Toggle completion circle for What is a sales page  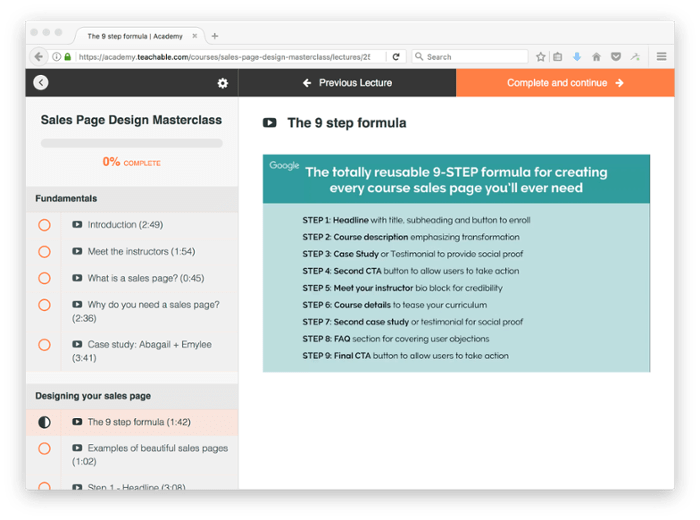pyautogui.click(x=44, y=278)
